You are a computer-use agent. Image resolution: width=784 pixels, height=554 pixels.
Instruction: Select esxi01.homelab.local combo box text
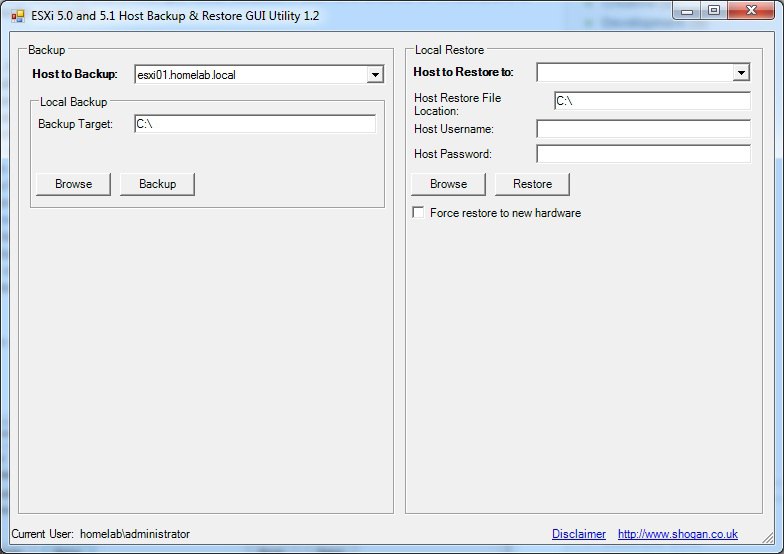click(186, 75)
